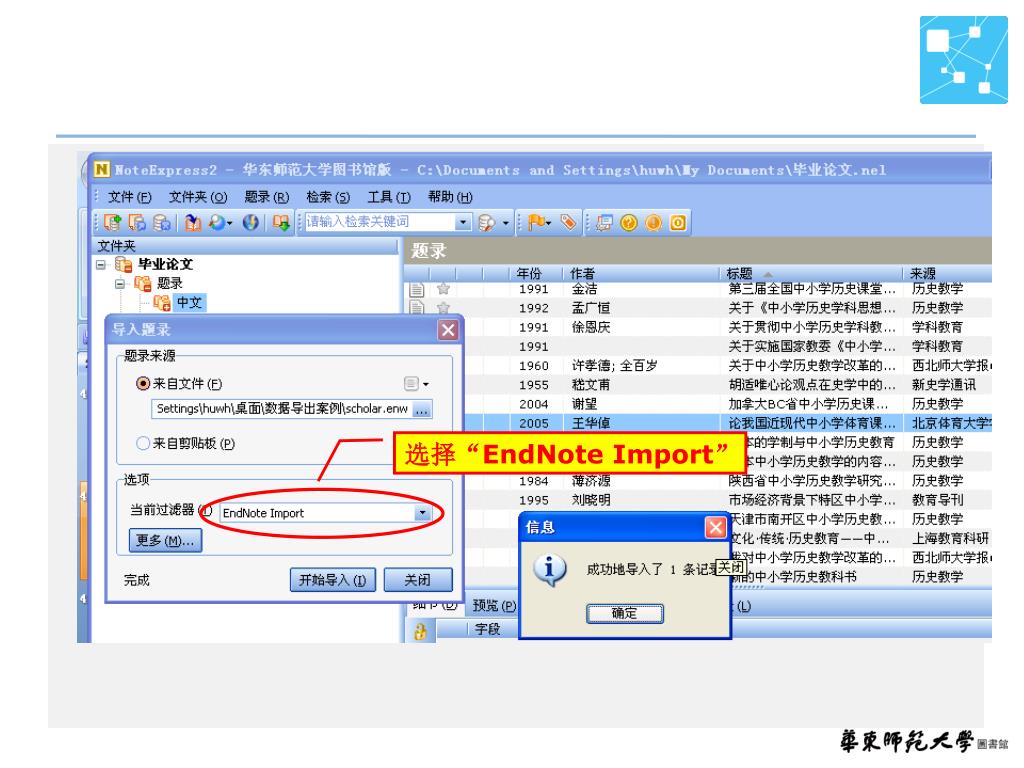Screen dimensions: 1024x768
Task: Click the close database toolbar icon
Action: (161, 223)
